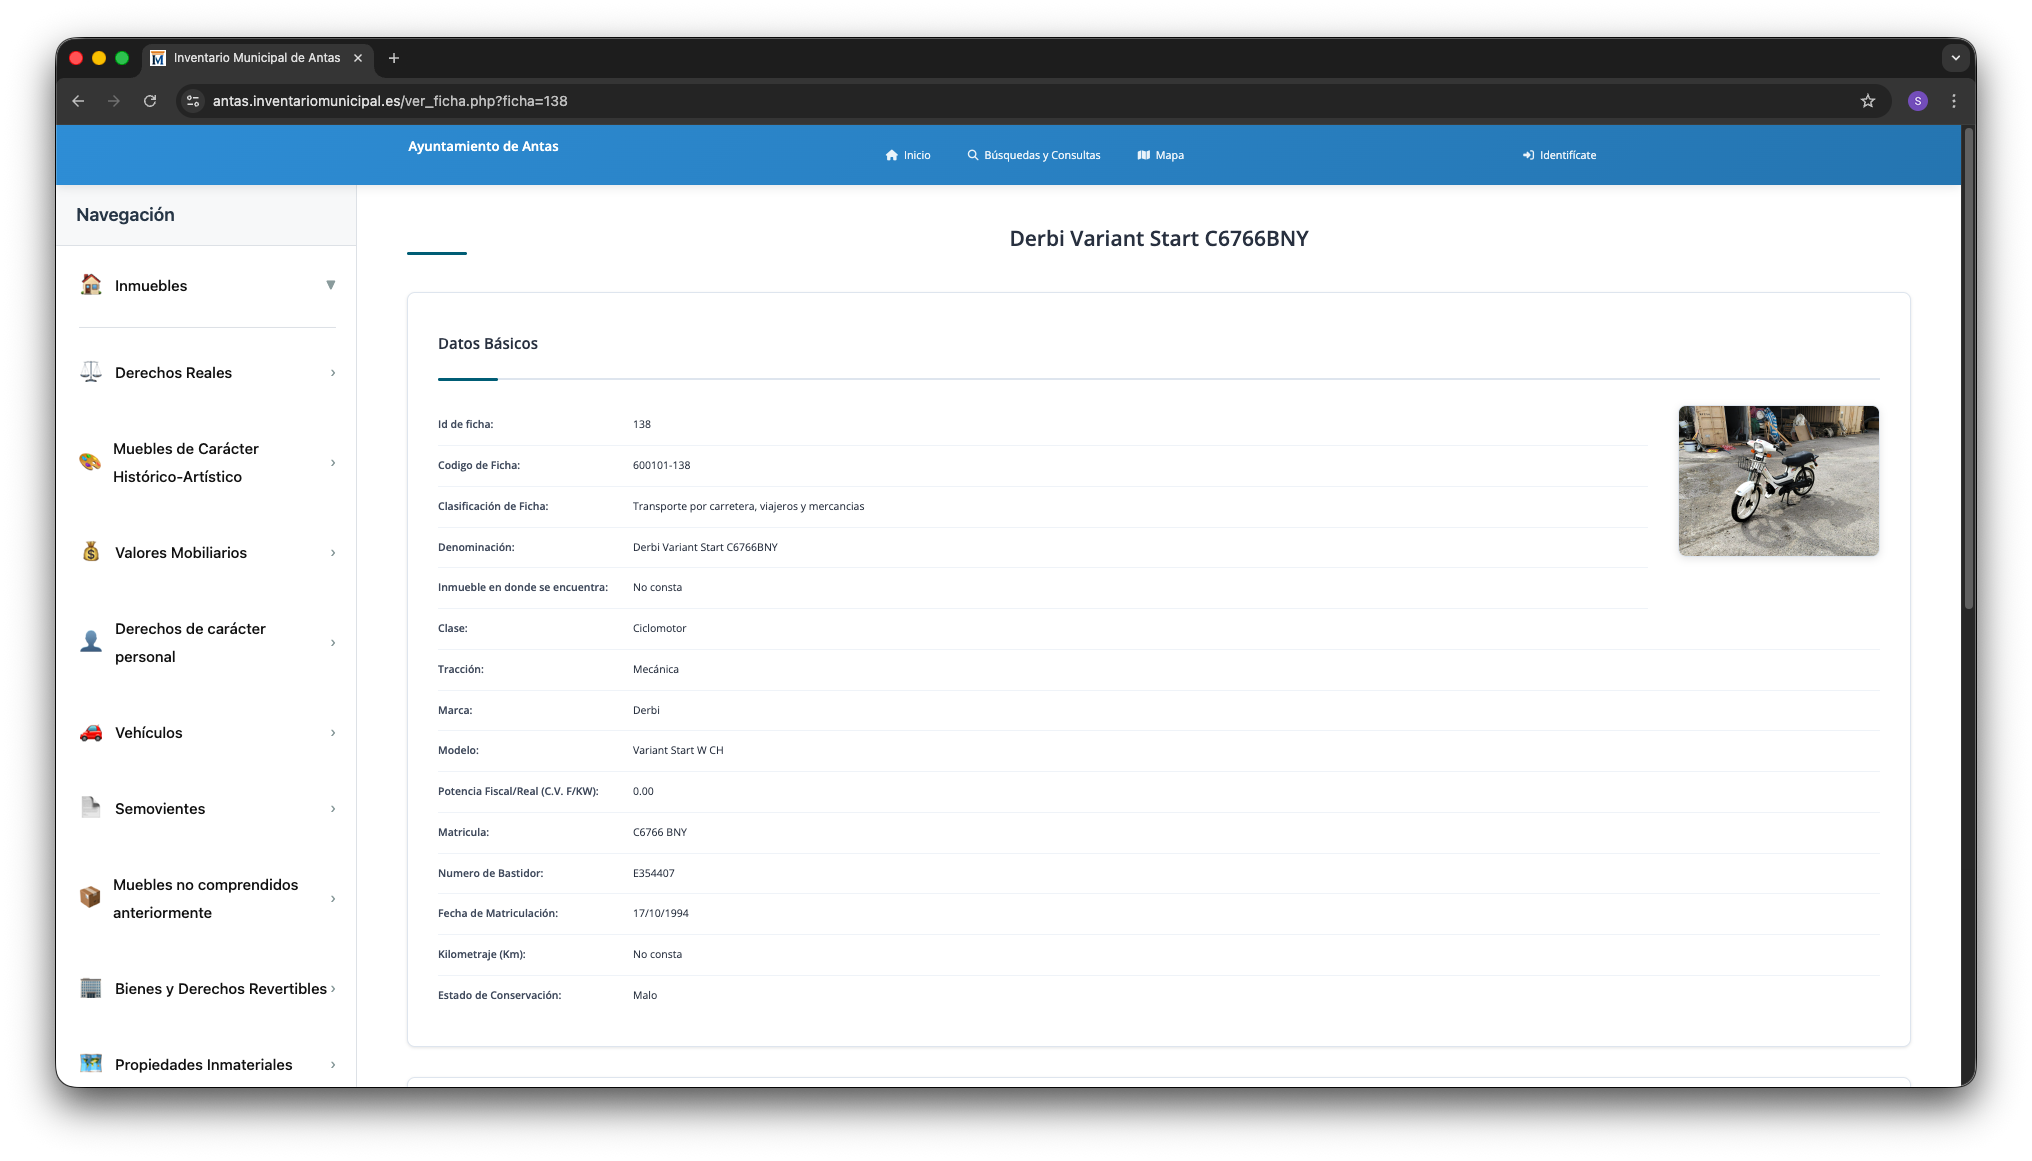Click the Semovientes sidebar icon
Screen dimensions: 2032x1161
(x=90, y=808)
